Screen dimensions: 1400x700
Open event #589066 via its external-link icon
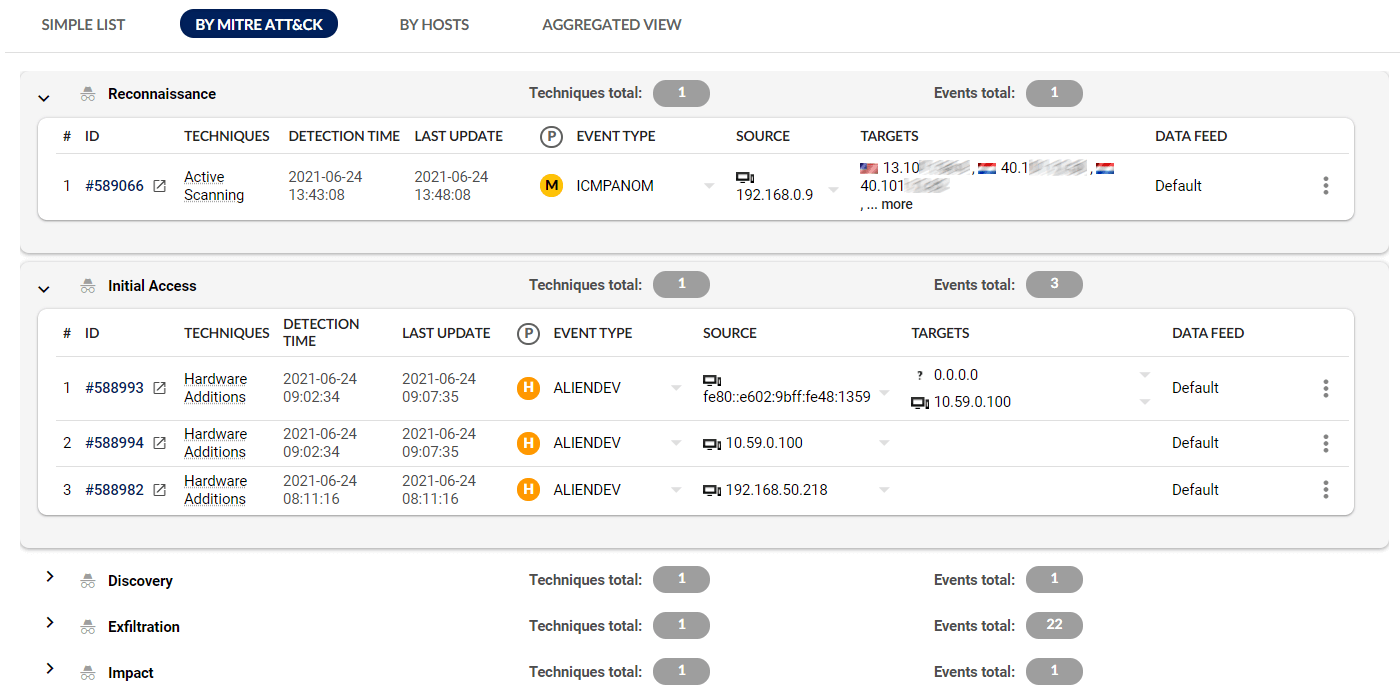point(158,185)
